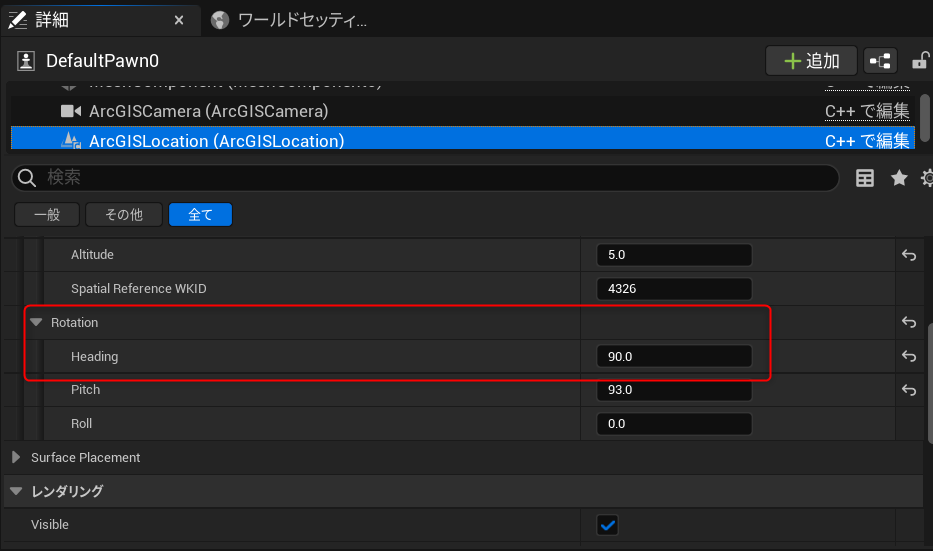
Task: Click the Heading value field
Action: coord(674,356)
